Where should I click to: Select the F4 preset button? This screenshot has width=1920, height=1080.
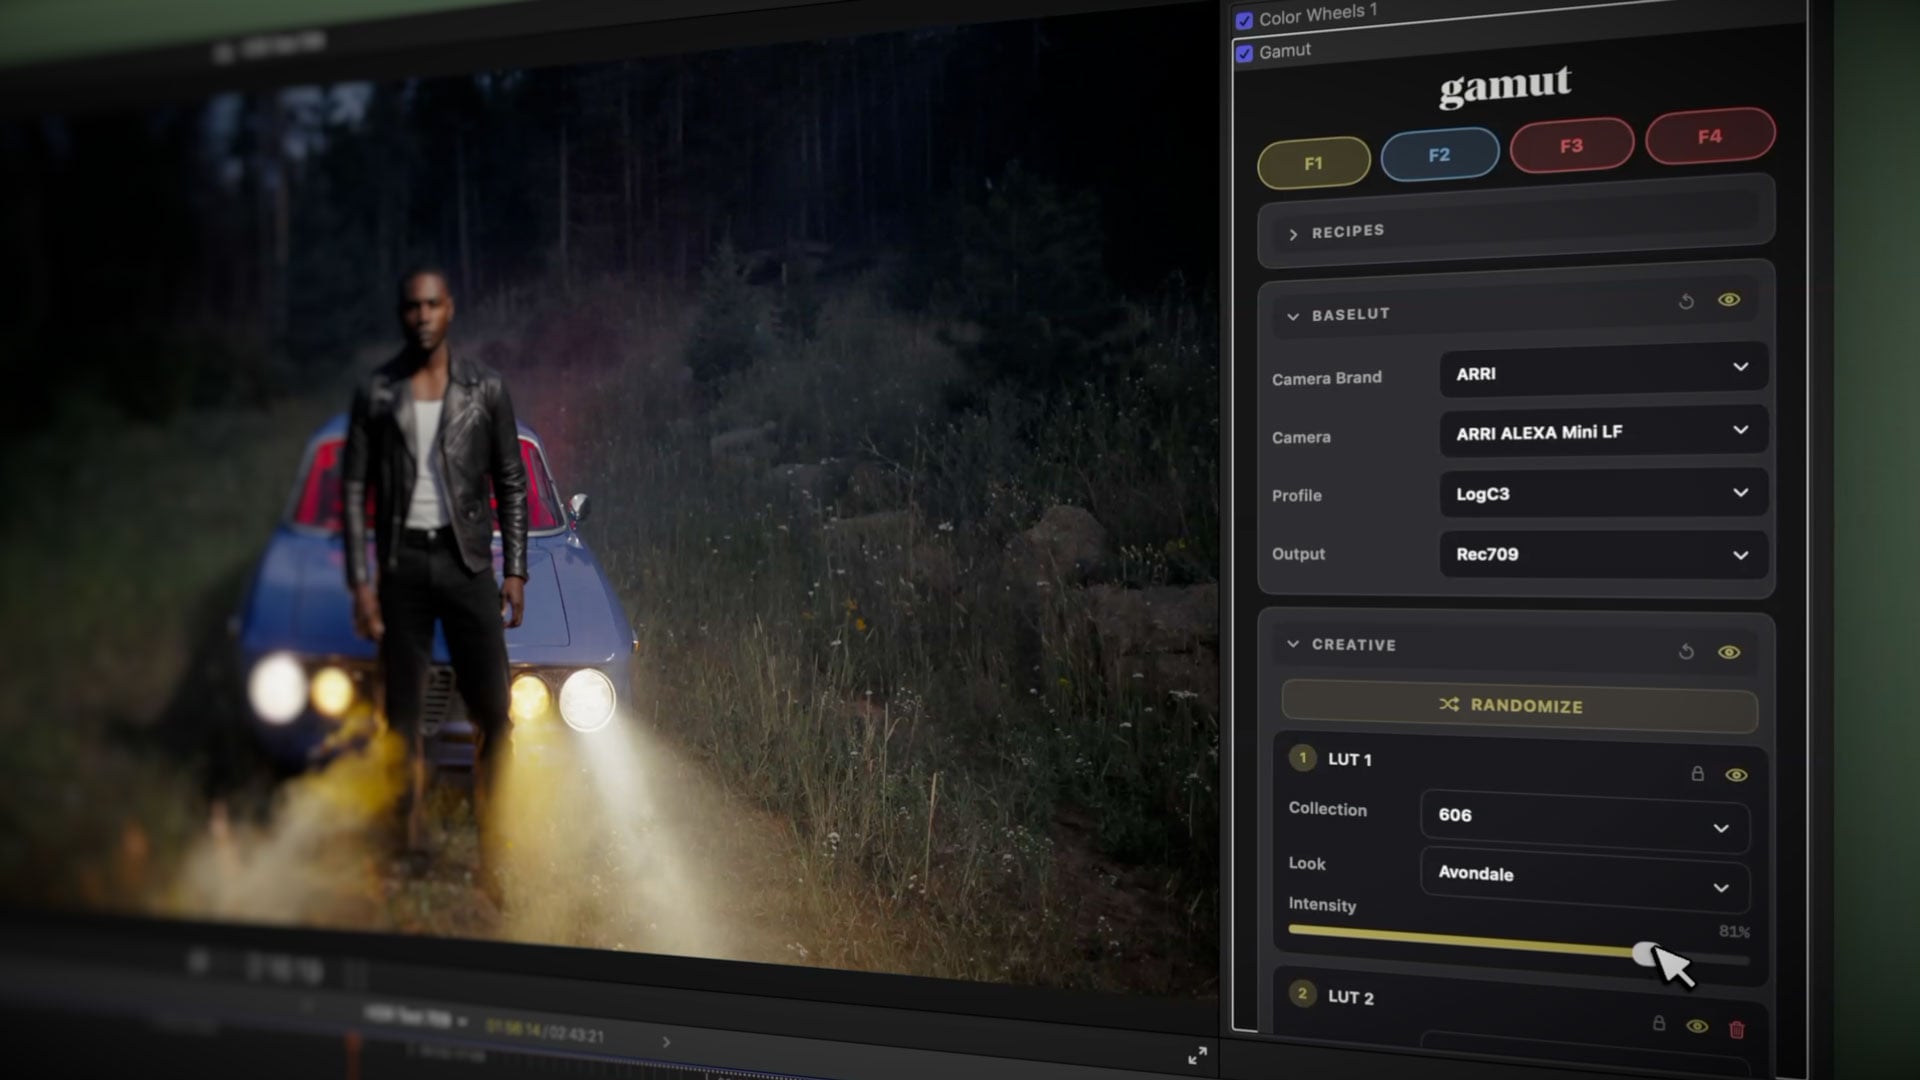1710,136
